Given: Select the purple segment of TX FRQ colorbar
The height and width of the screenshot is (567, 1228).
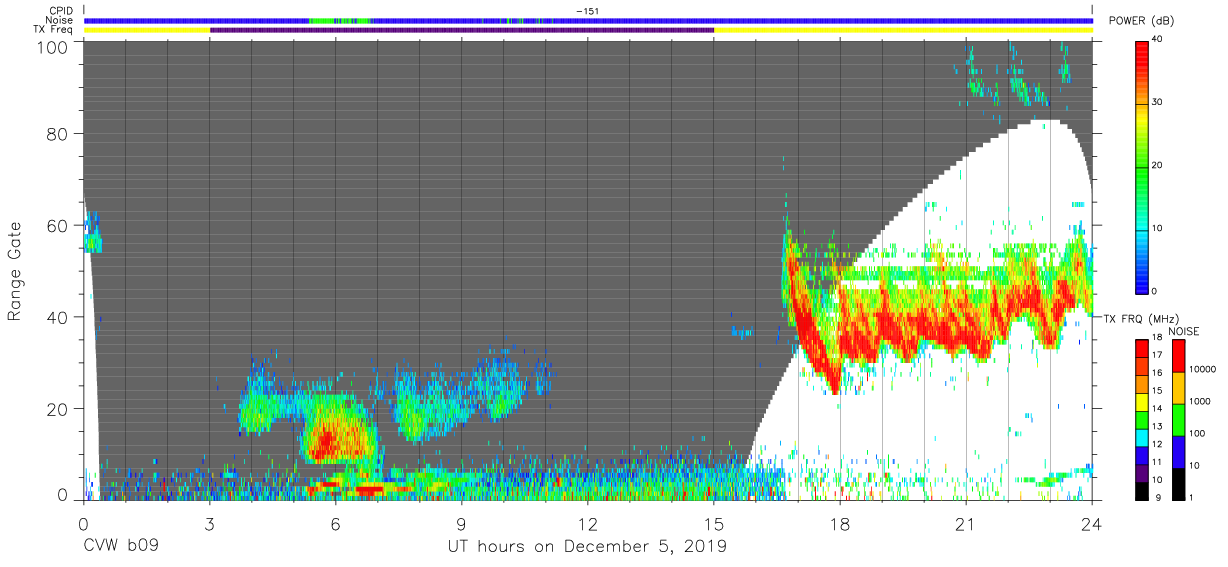Looking at the screenshot, I should pyautogui.click(x=1143, y=471).
